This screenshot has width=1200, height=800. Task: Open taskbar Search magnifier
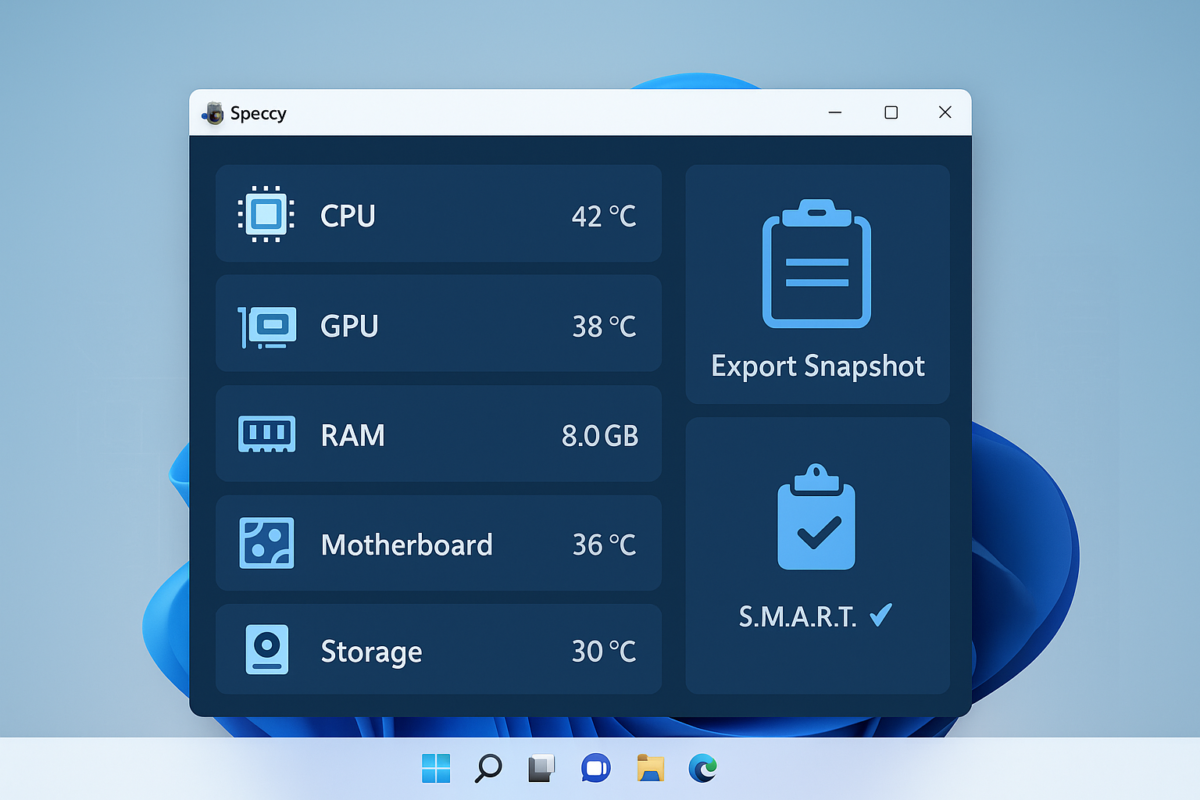click(488, 768)
